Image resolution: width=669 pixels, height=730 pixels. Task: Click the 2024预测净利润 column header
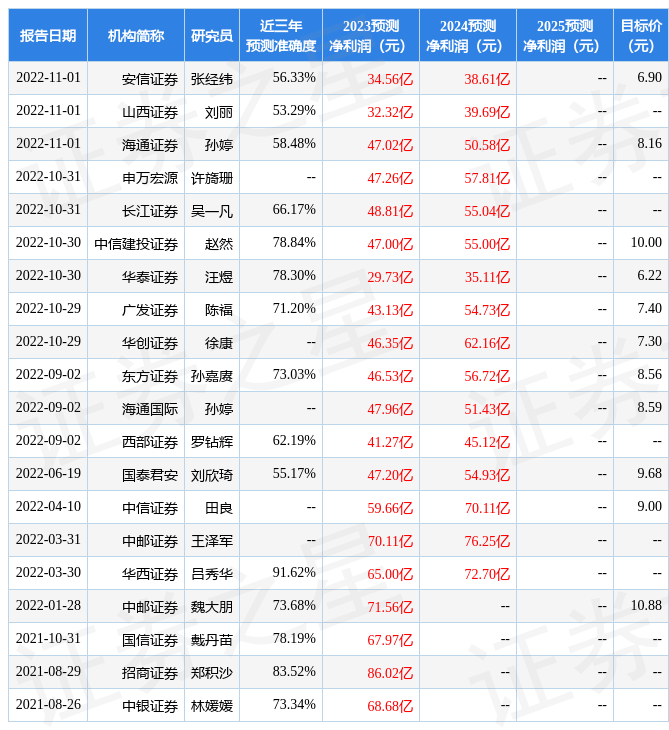point(467,35)
